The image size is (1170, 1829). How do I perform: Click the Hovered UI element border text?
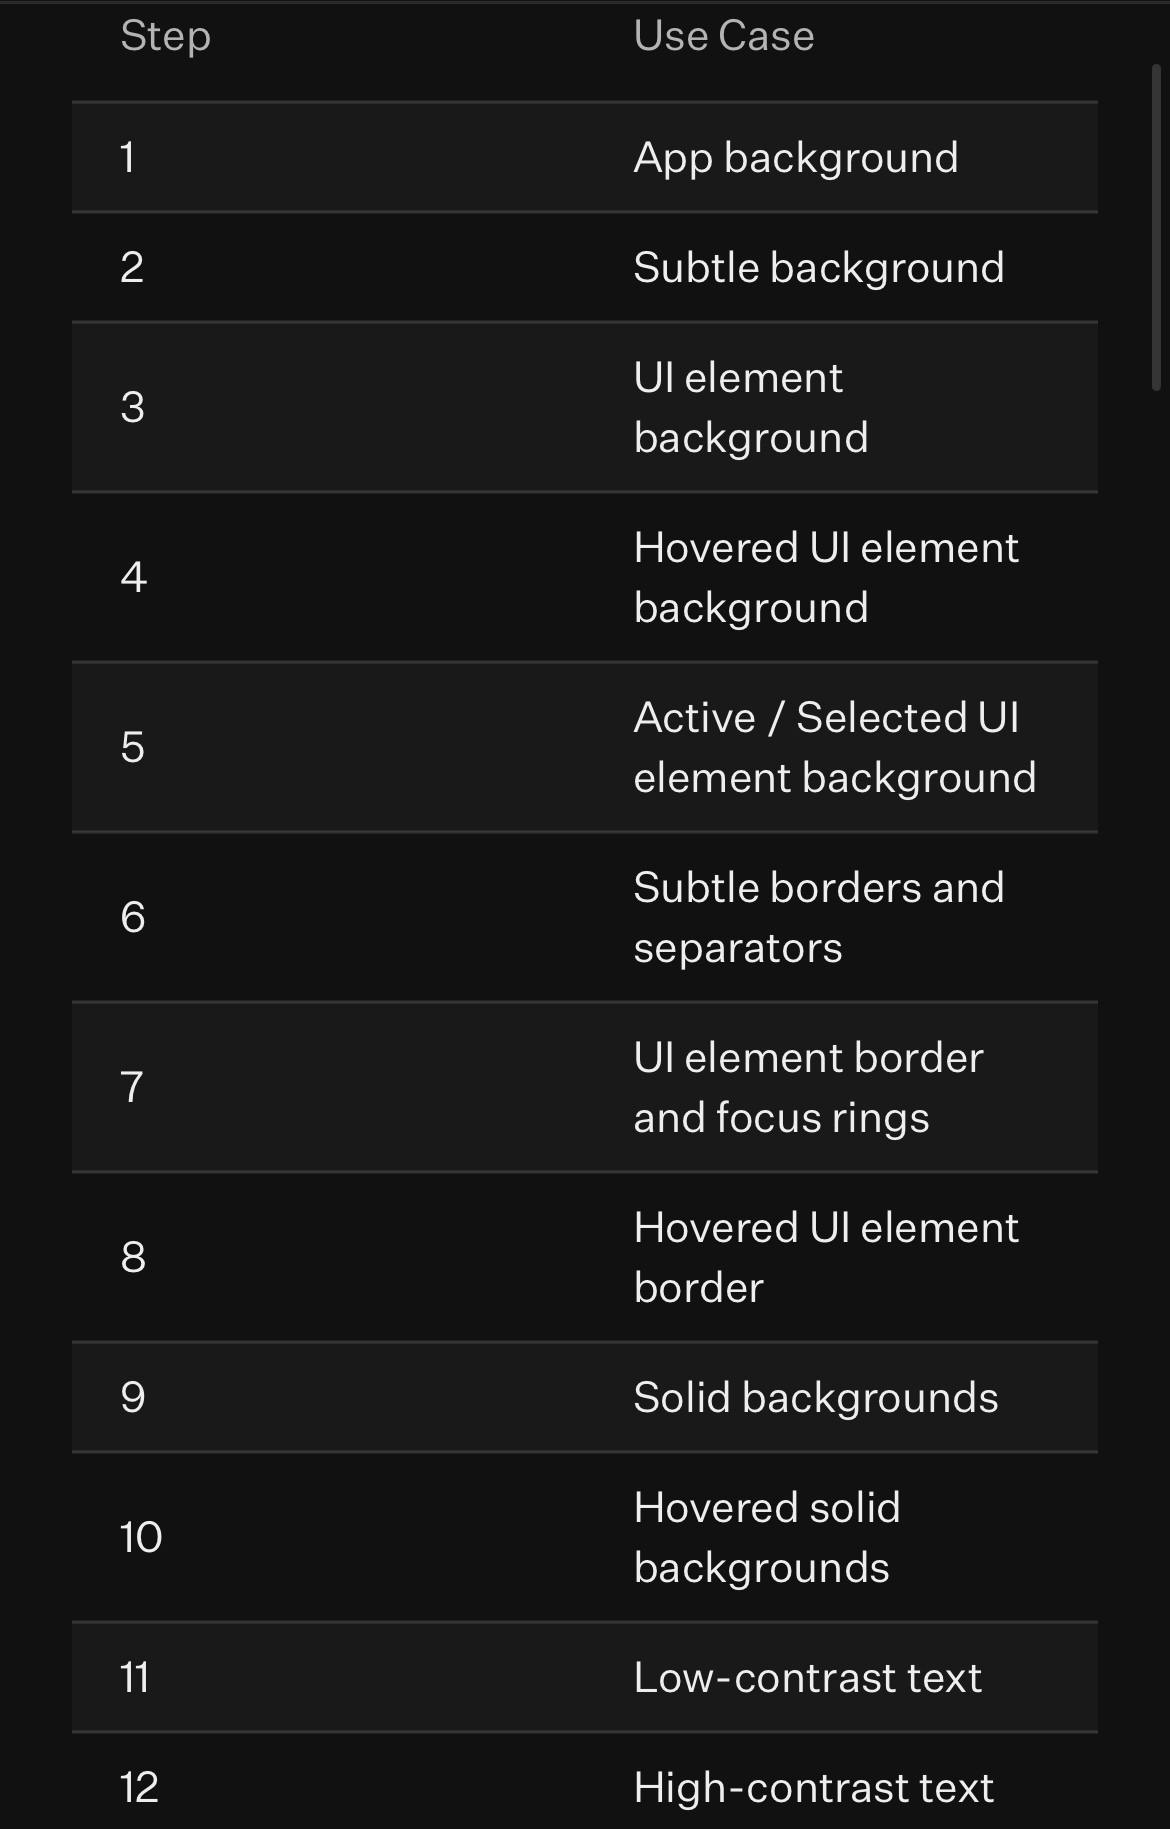point(825,1257)
